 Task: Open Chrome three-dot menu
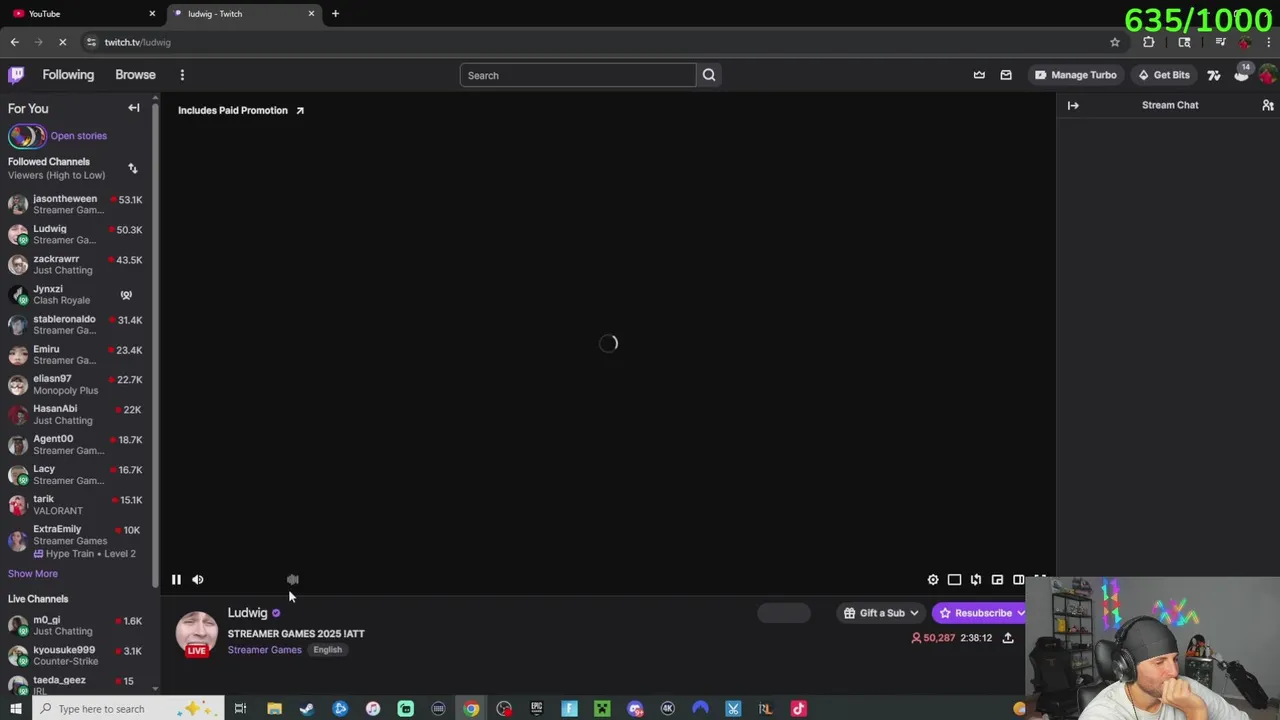(x=1269, y=42)
